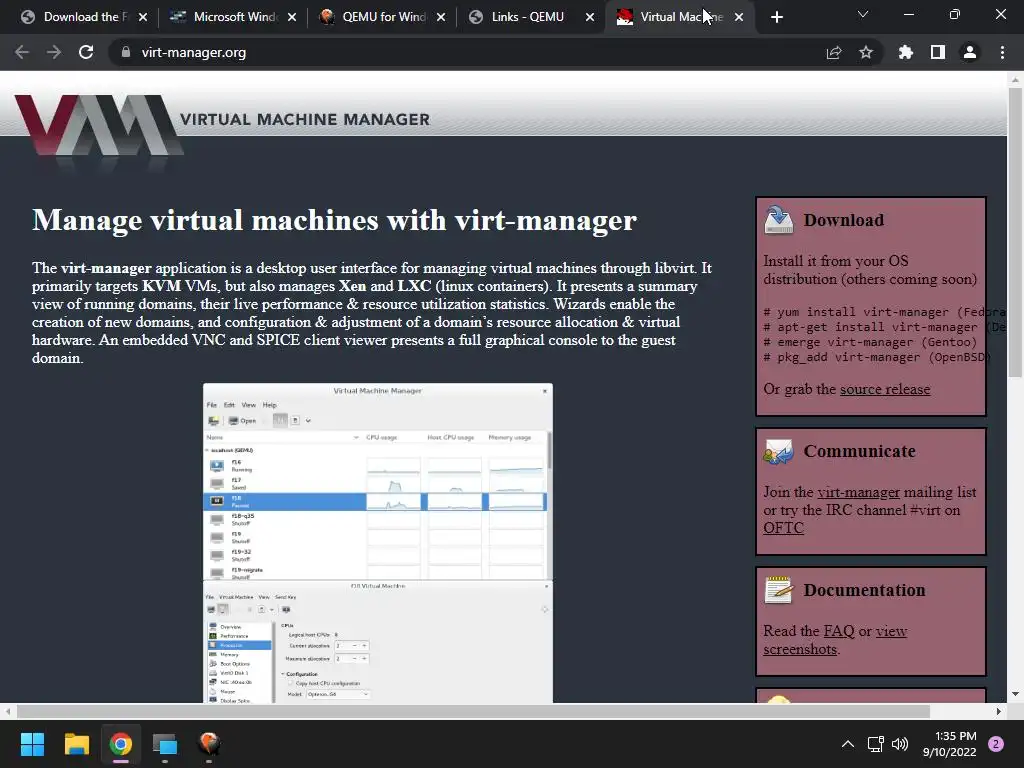This screenshot has height=768, width=1024.
Task: Open the FAQ link
Action: (839, 631)
